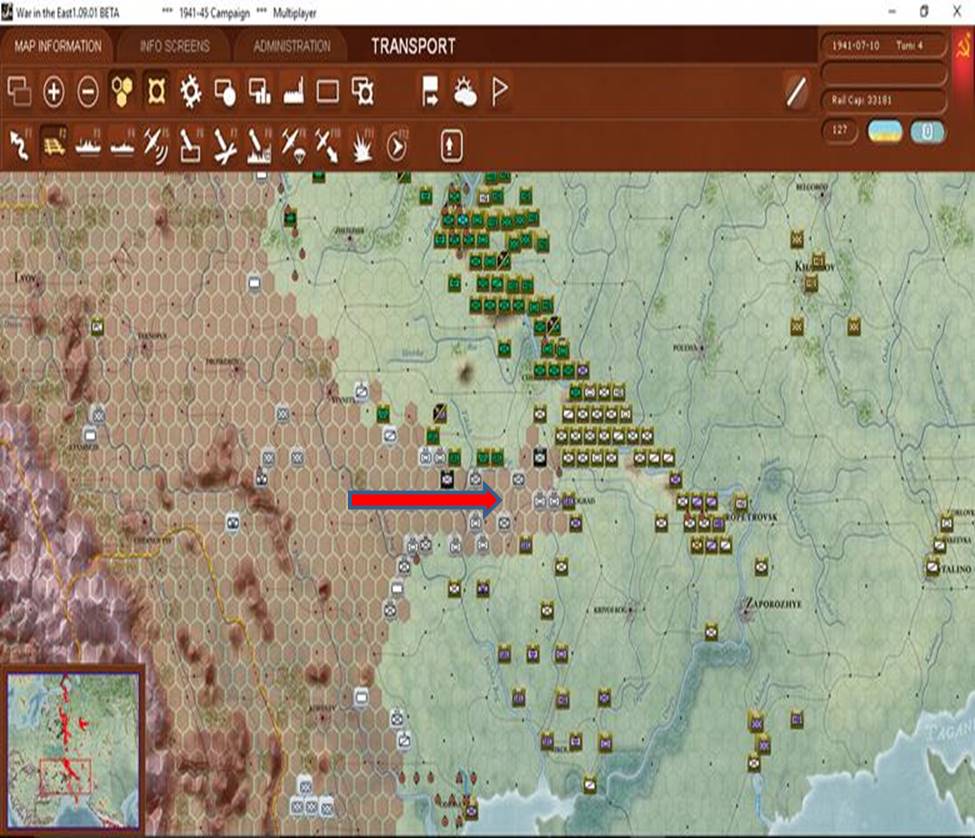975x838 pixels.
Task: Click the diagonal line pencil icon
Action: [x=797, y=92]
